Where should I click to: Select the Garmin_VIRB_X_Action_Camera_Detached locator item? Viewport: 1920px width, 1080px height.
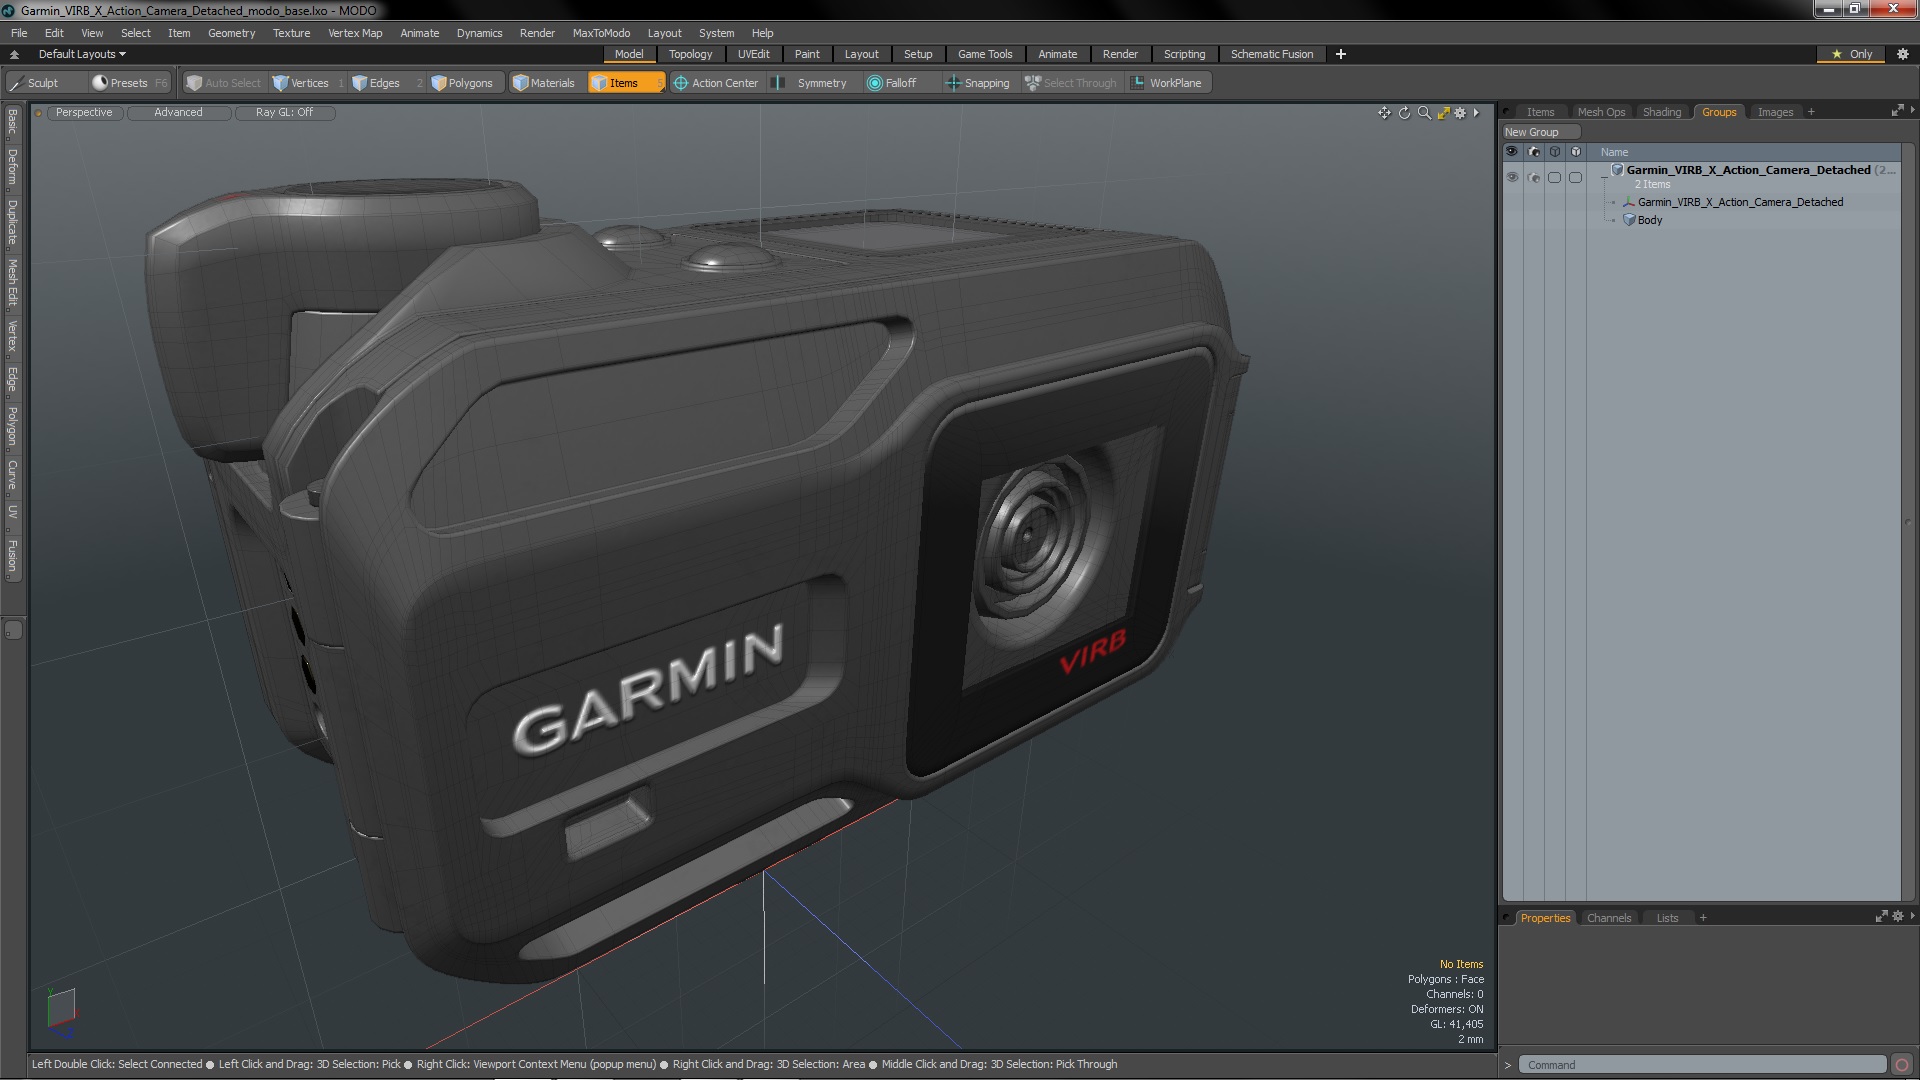1740,202
